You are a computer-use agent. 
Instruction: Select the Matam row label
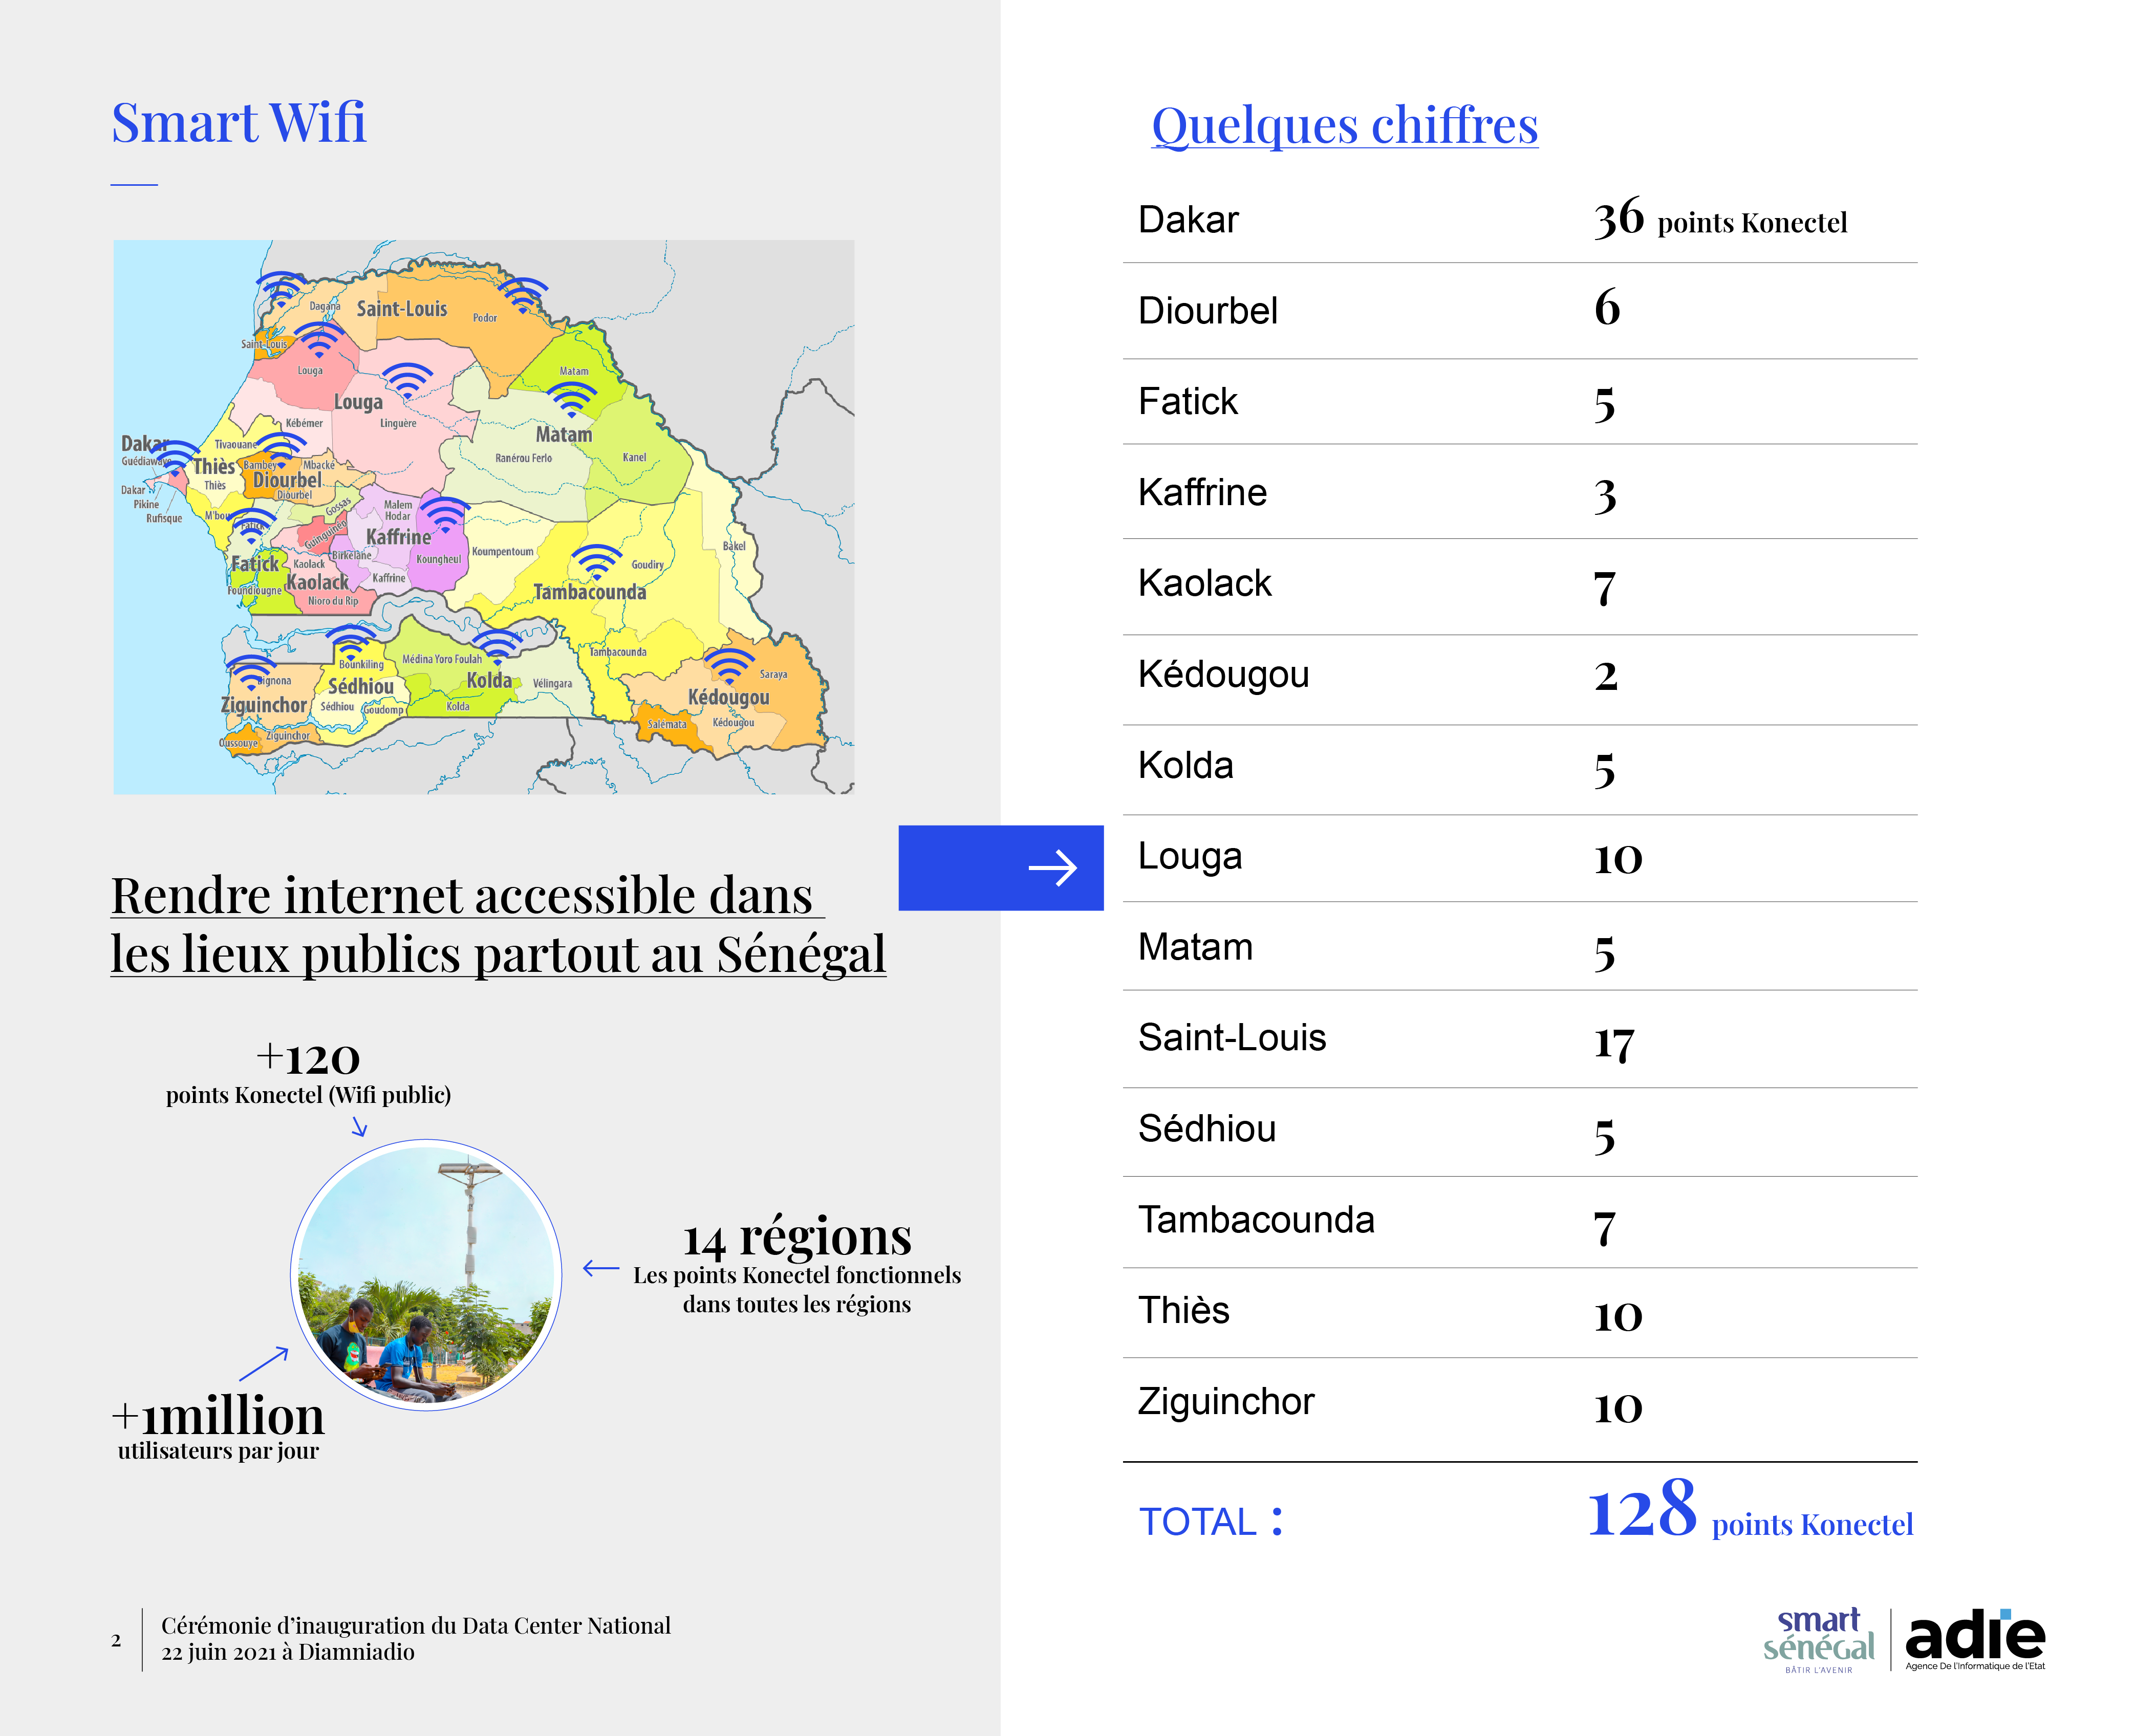pos(1196,948)
